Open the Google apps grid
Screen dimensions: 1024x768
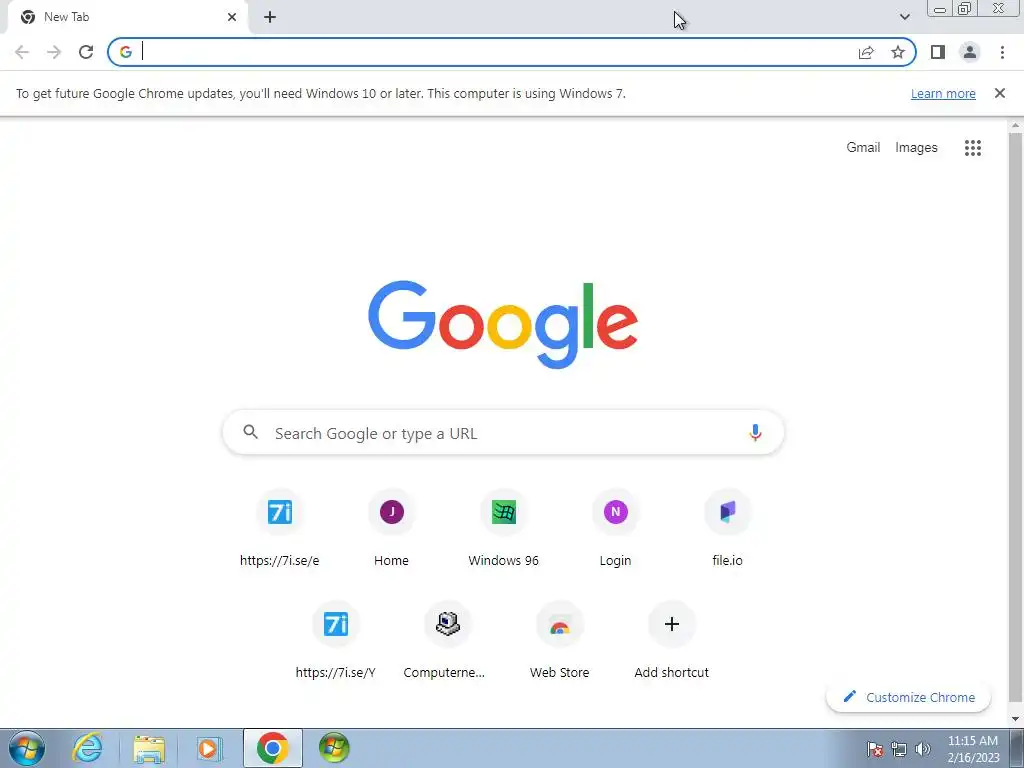tap(972, 148)
